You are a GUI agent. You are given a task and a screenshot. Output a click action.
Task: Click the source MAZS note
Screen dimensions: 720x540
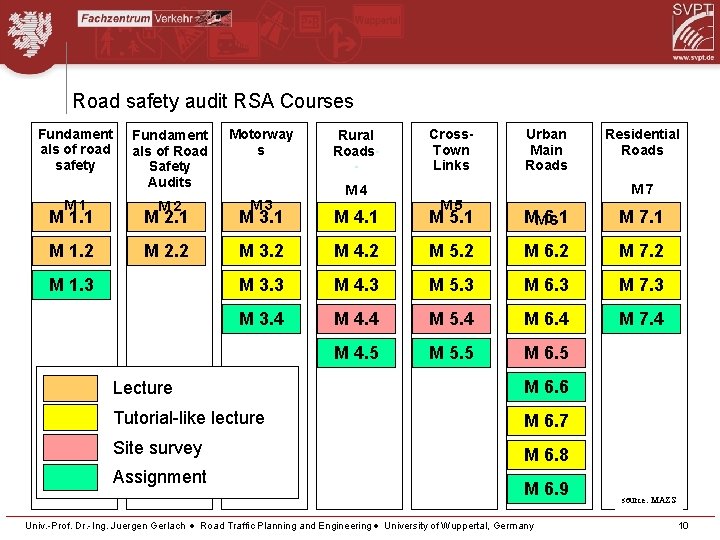[x=648, y=500]
